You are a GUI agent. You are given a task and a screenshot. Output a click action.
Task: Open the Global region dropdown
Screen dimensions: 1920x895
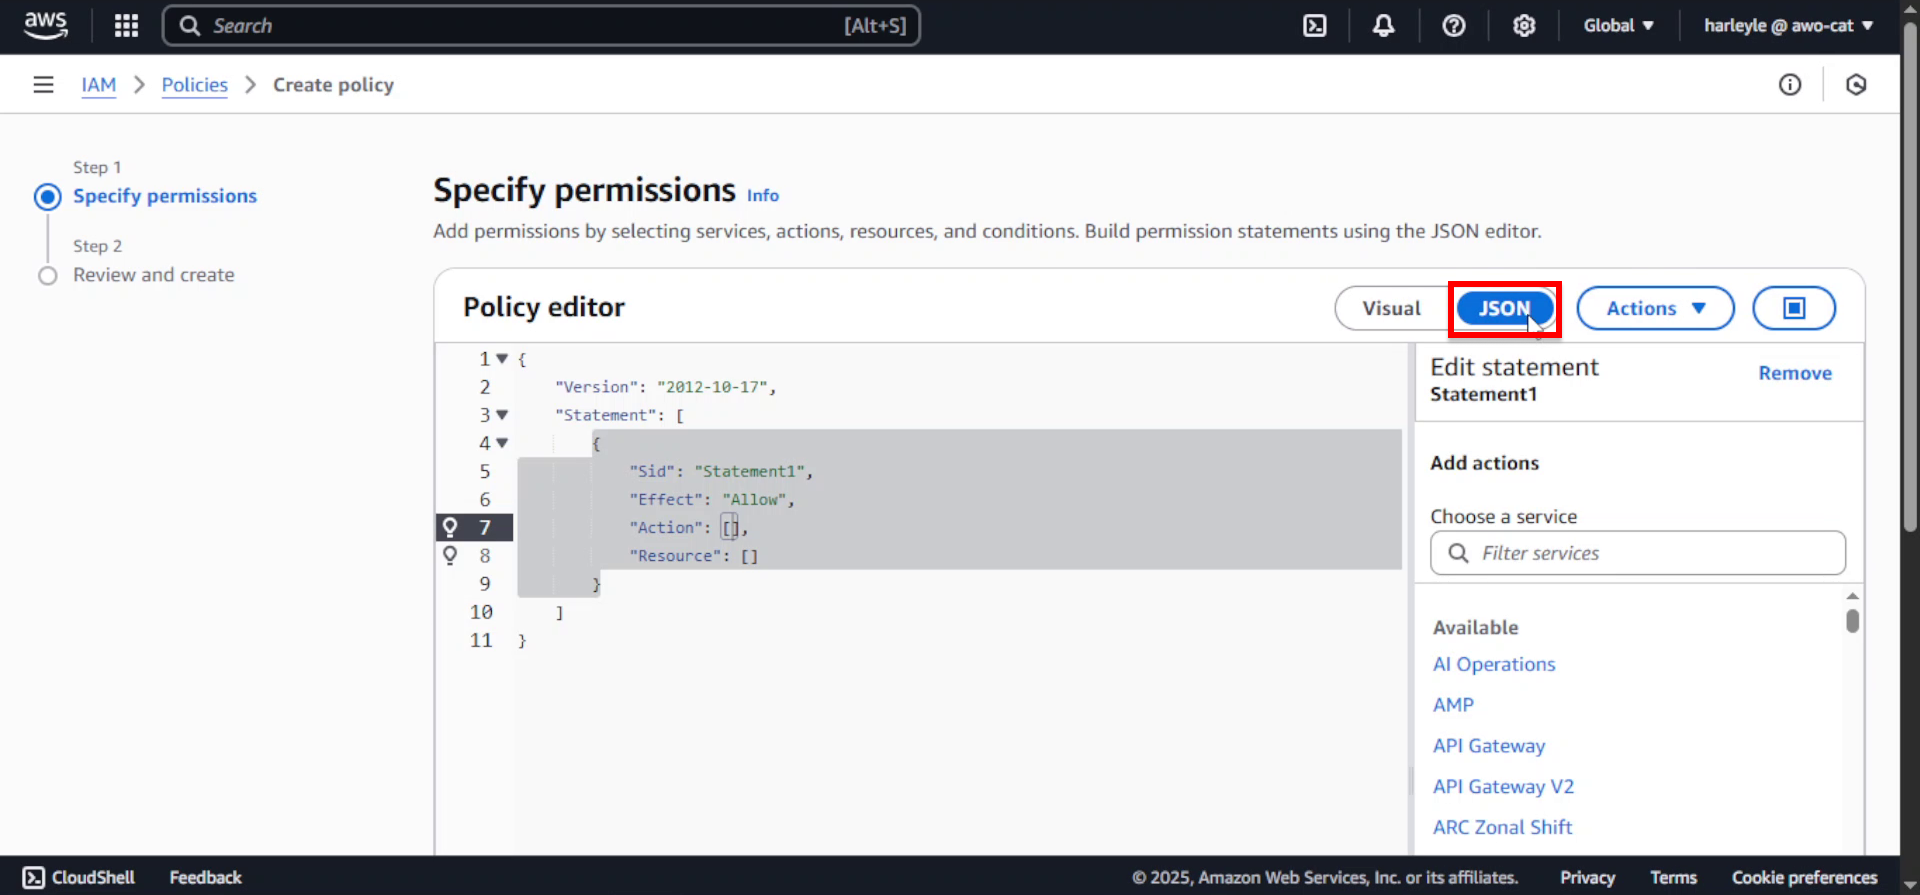click(1618, 26)
